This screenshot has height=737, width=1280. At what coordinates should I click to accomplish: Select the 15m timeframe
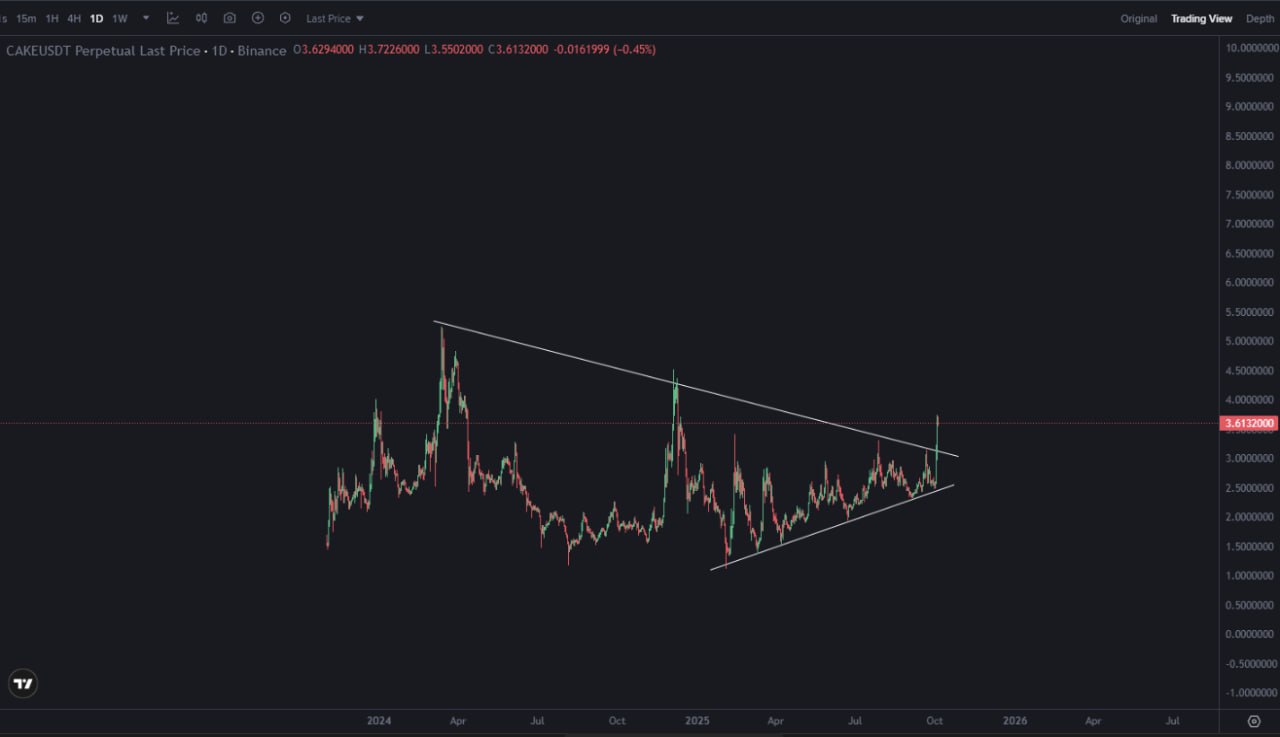(x=26, y=18)
